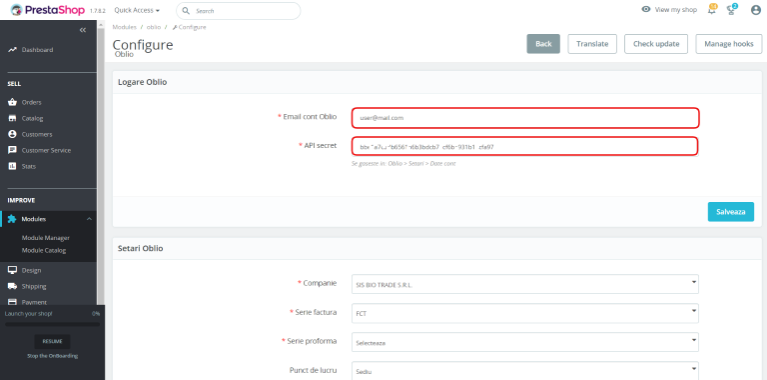The image size is (767, 380).
Task: Click the Back button
Action: click(x=543, y=44)
